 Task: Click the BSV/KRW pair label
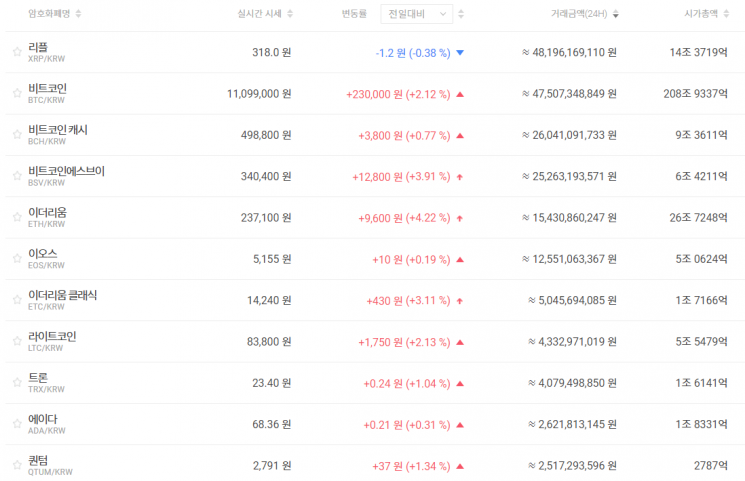tap(46, 183)
